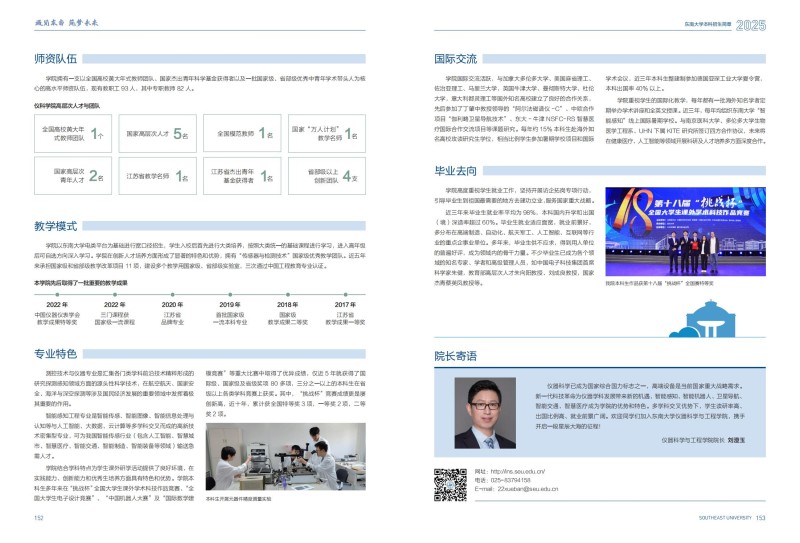This screenshot has width=800, height=543.
Task: Click the 专业特色 section heading
Action: pyautogui.click(x=56, y=353)
